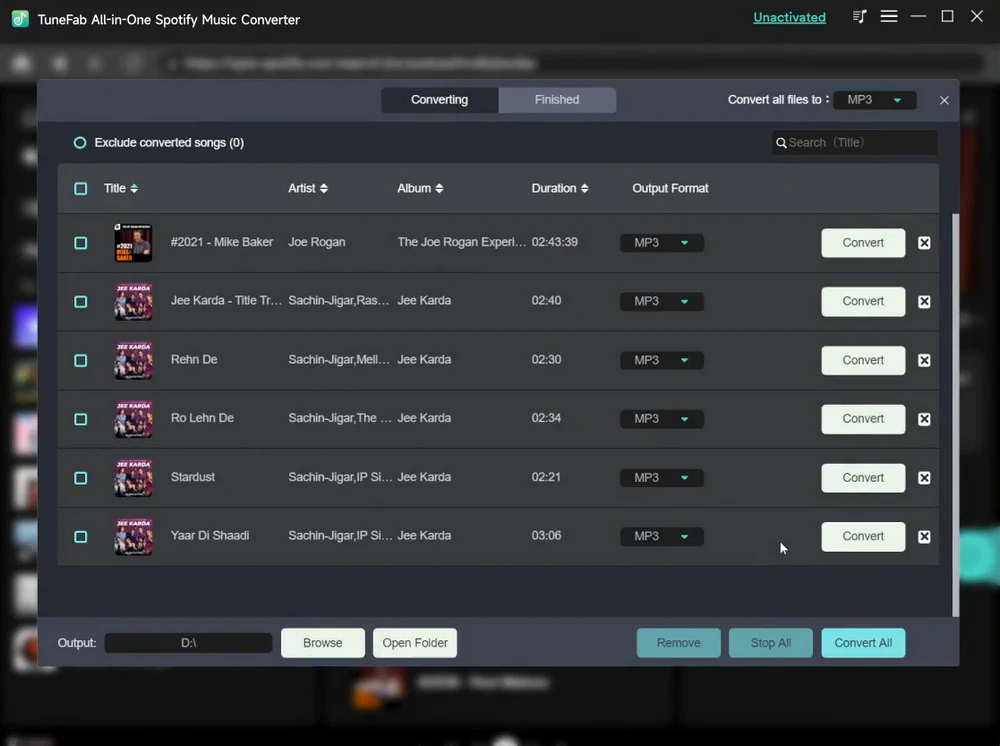The width and height of the screenshot is (1000, 746).
Task: Check the Rehn De row
Action: (x=80, y=360)
